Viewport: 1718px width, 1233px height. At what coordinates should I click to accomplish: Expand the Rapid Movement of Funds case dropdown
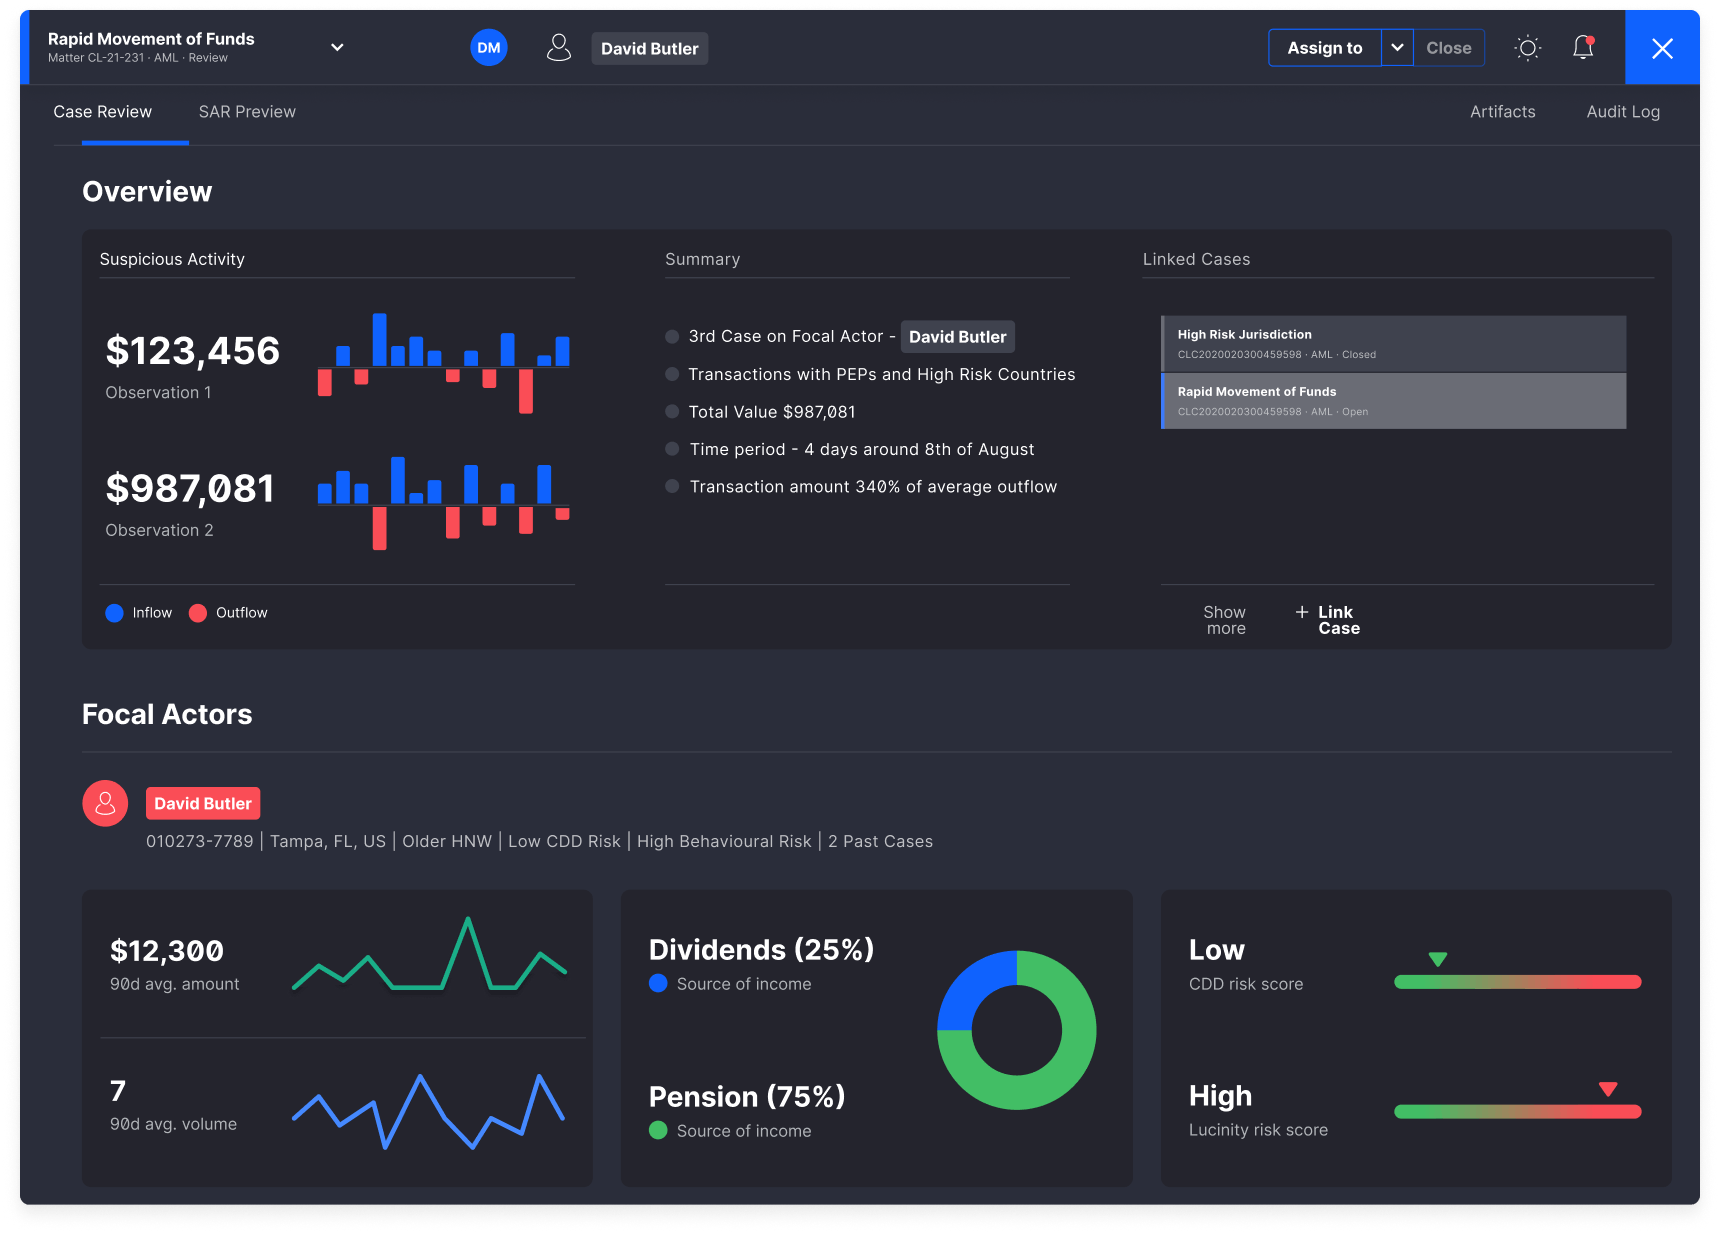(337, 47)
